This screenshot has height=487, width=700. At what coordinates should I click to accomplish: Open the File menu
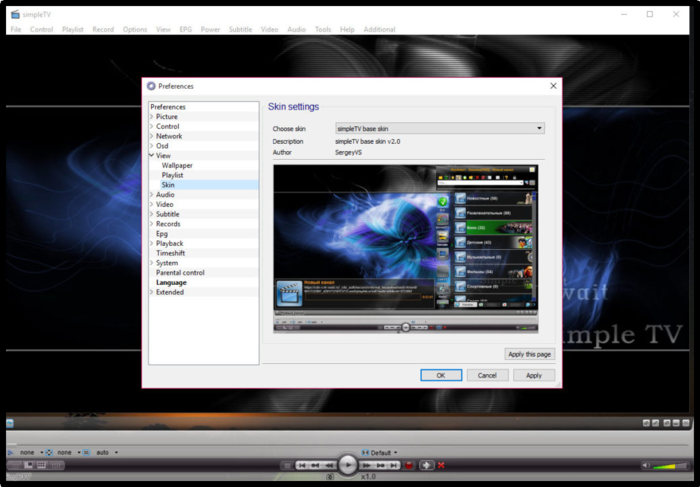(x=16, y=29)
